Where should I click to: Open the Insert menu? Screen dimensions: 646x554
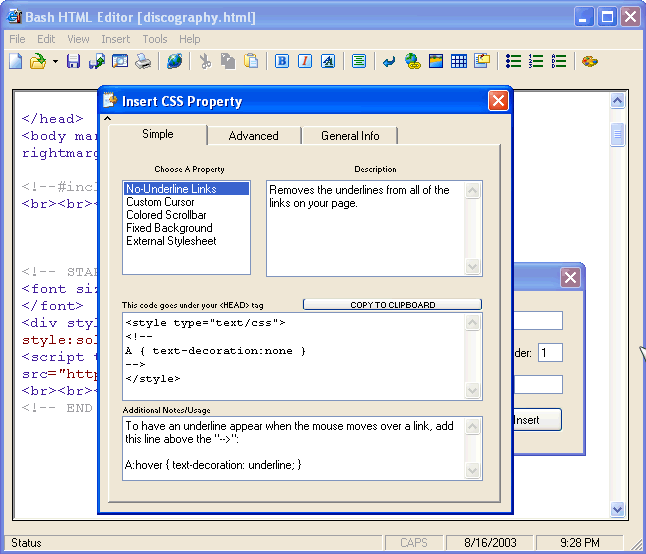(x=116, y=39)
